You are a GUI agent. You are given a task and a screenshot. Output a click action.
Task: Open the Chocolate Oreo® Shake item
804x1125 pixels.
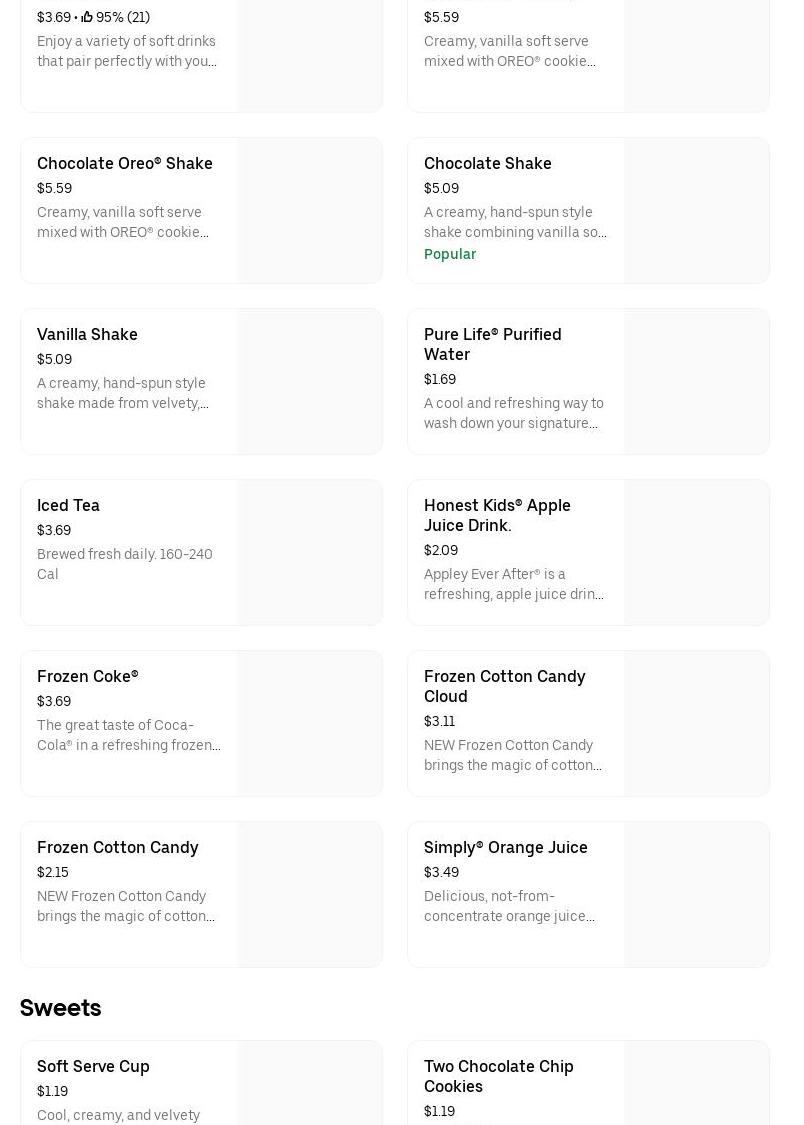point(125,164)
